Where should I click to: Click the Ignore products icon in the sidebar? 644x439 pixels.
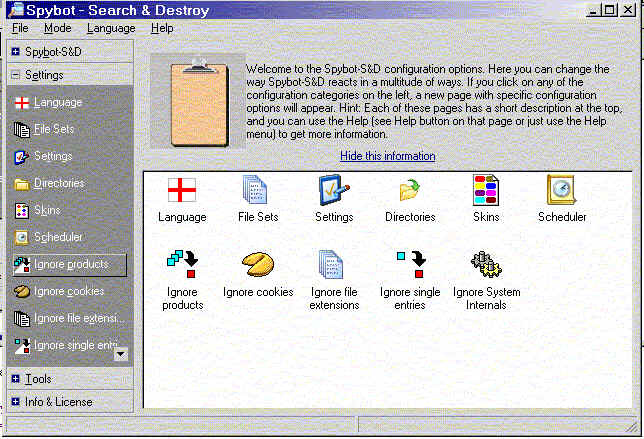(x=22, y=265)
